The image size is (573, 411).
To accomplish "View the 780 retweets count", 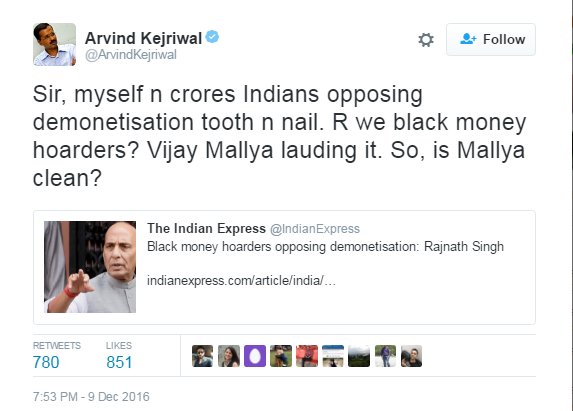I will 46,362.
